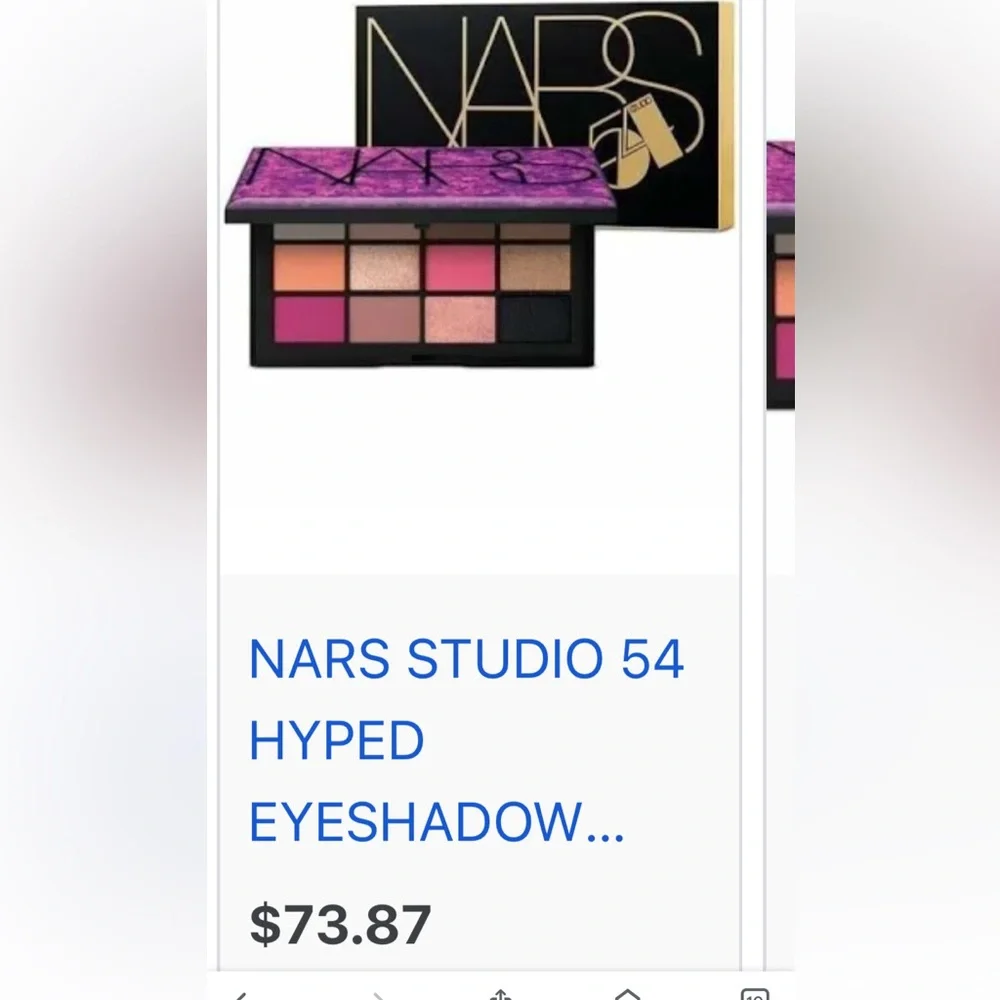The height and width of the screenshot is (1000, 1000).
Task: Open the NARS STUDIO 54 HYPED EYESHADOW link
Action: pyautogui.click(x=466, y=740)
